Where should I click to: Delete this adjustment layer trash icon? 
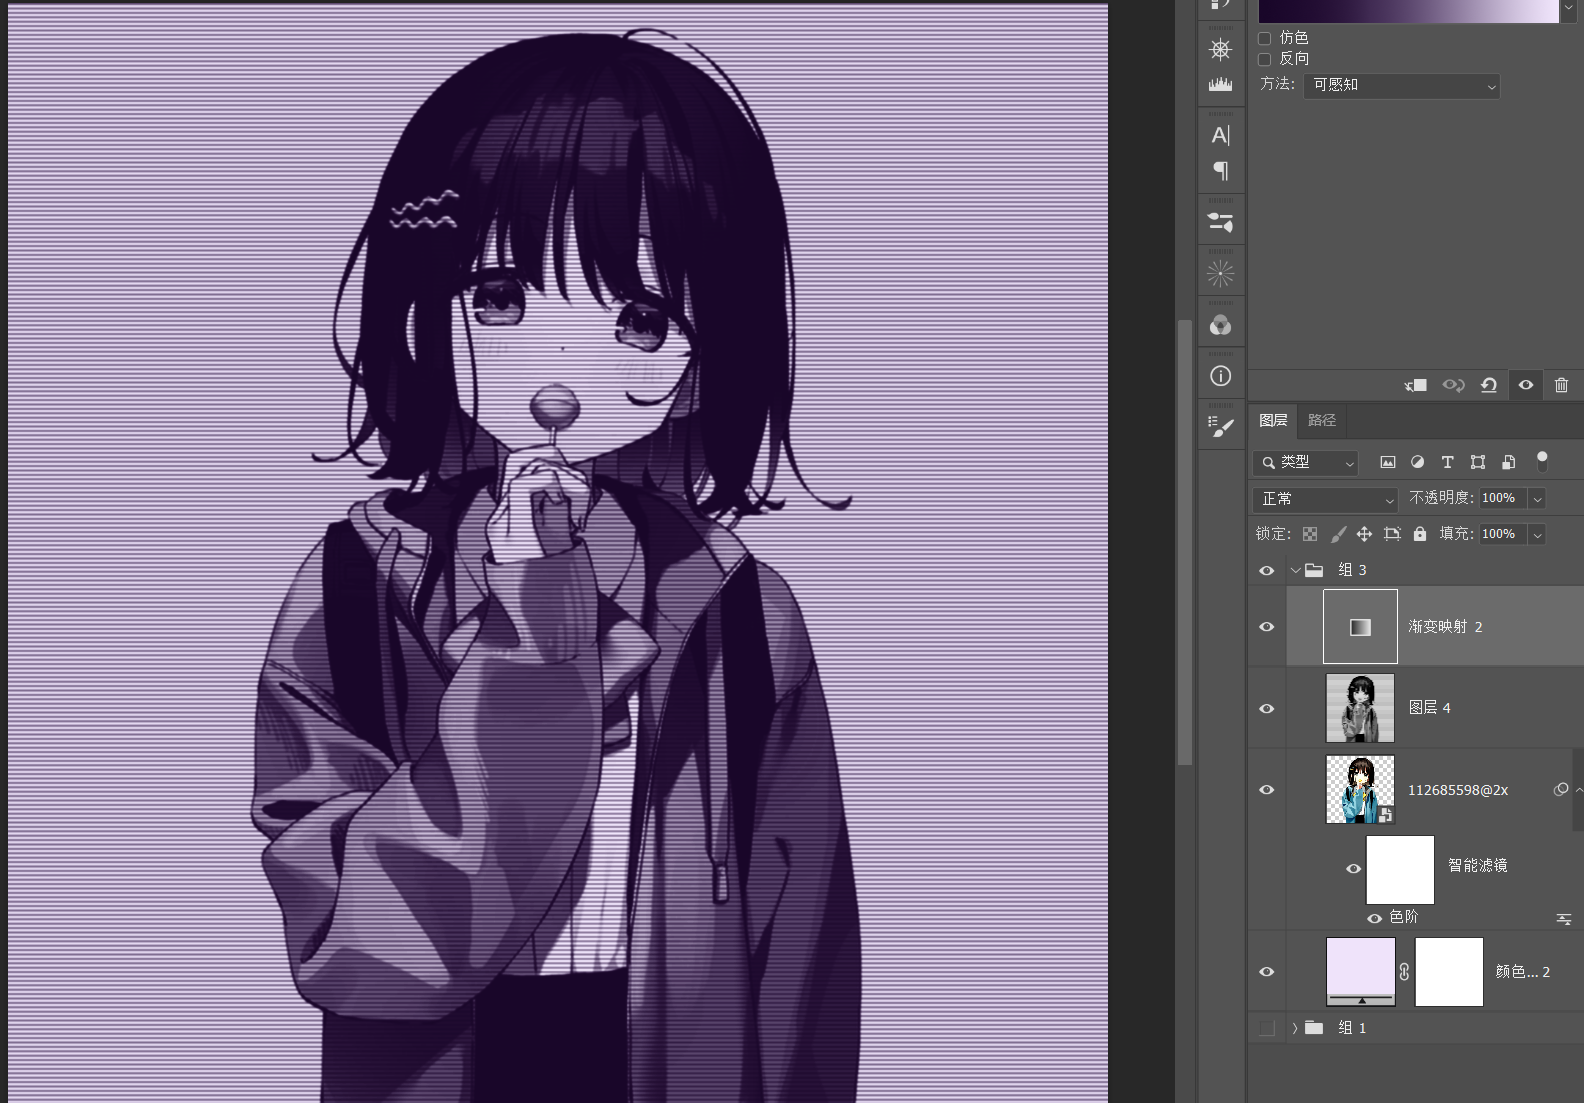point(1561,385)
